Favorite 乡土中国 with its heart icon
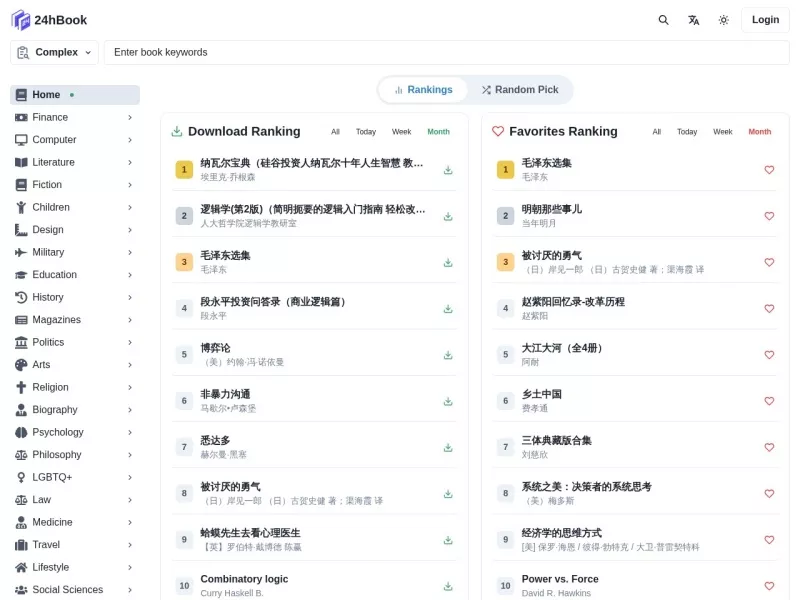 (x=769, y=401)
